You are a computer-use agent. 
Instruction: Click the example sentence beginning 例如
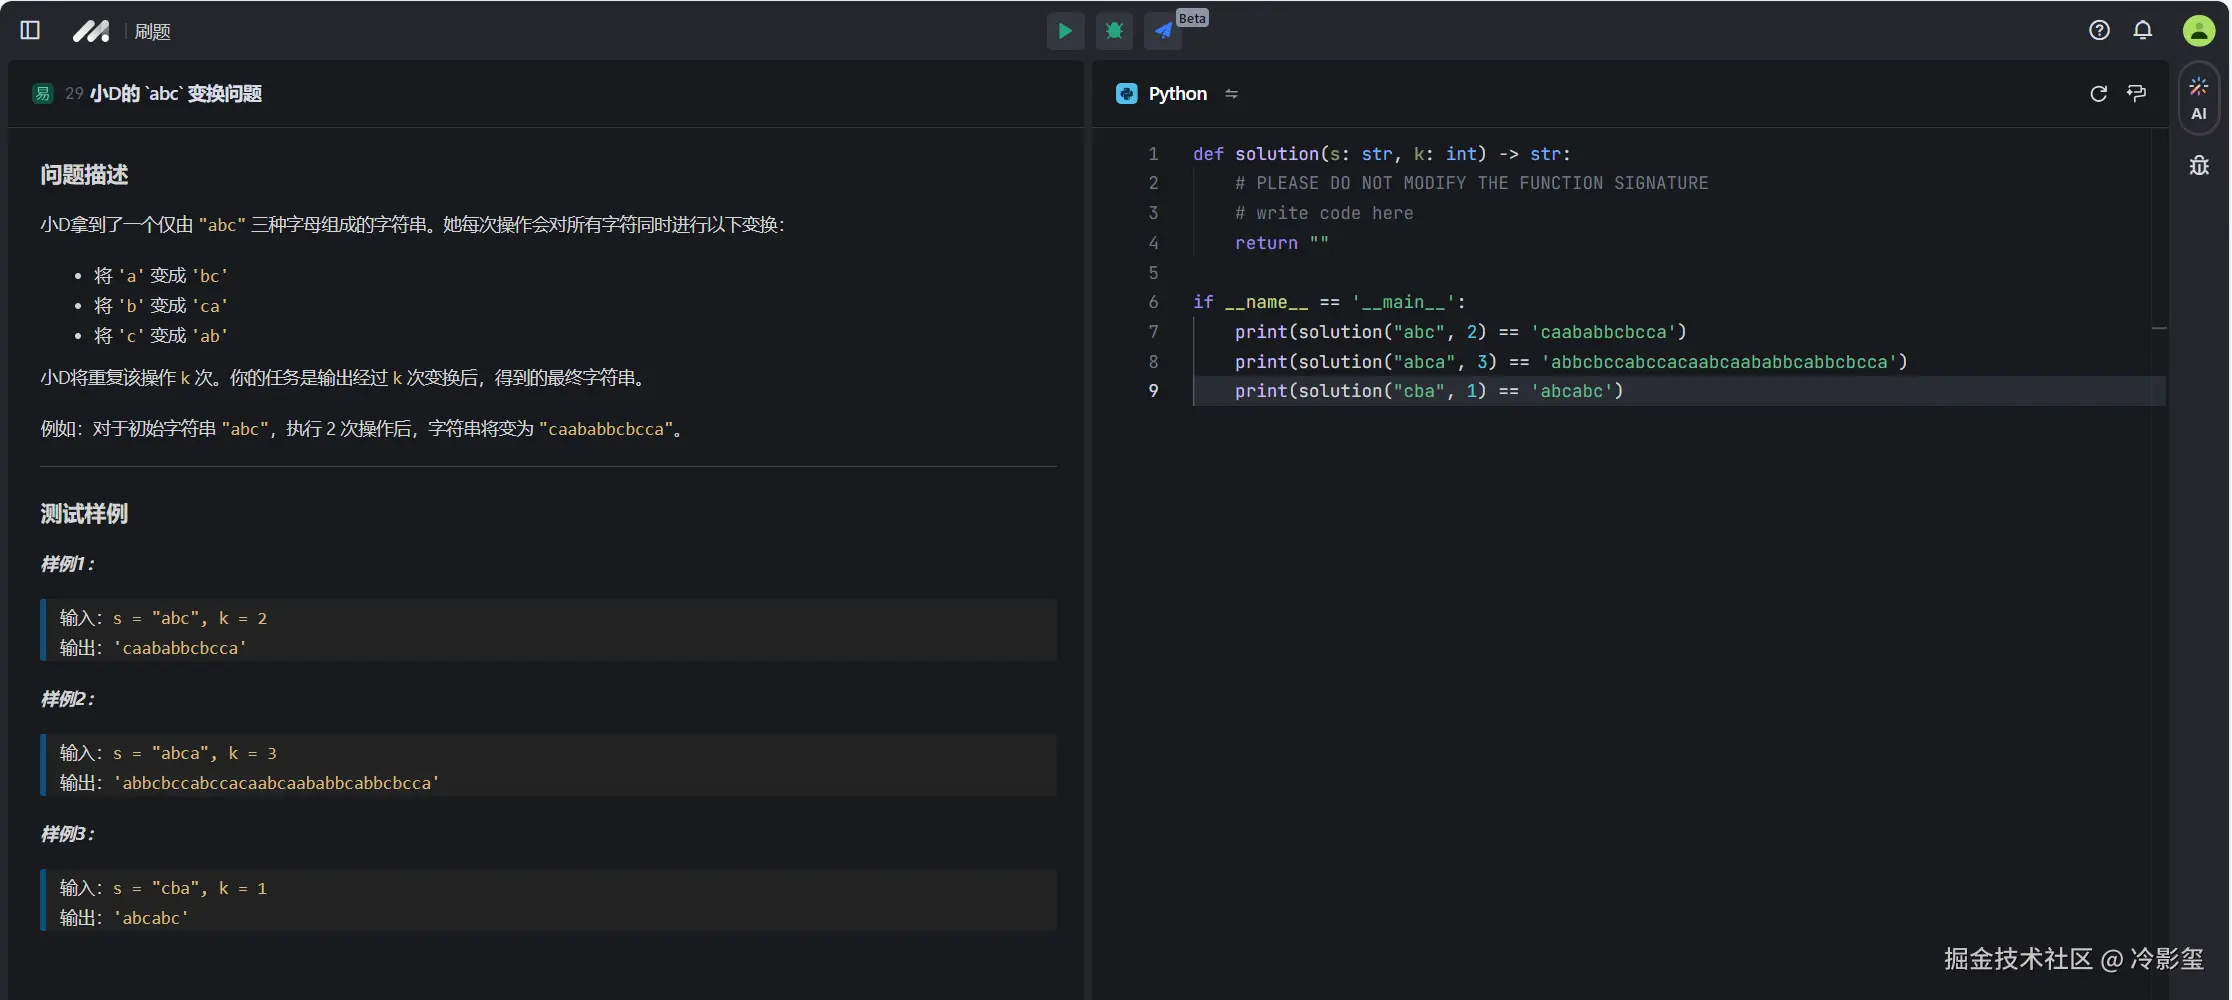pos(365,429)
